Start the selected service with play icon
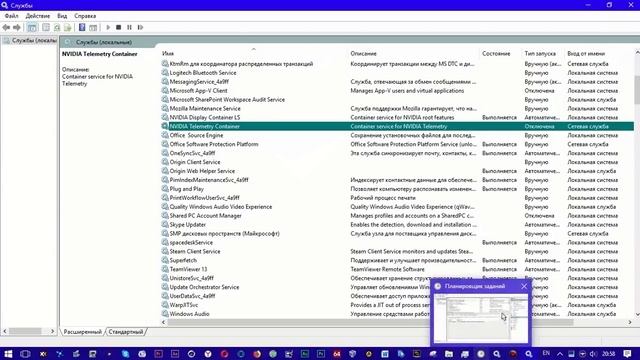640x360 pixels. point(108,27)
